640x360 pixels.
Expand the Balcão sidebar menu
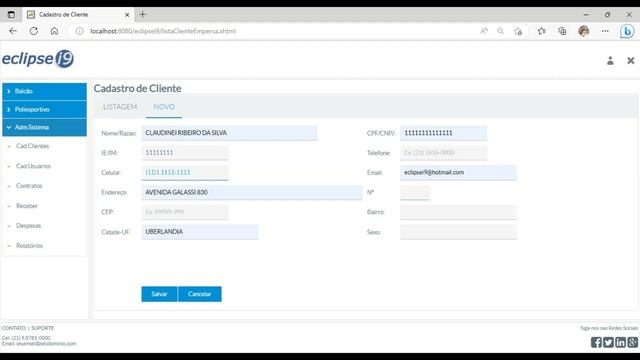tap(44, 91)
